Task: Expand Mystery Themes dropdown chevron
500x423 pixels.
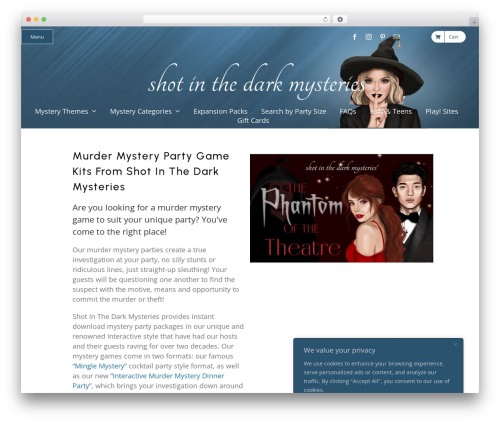Action: [94, 111]
